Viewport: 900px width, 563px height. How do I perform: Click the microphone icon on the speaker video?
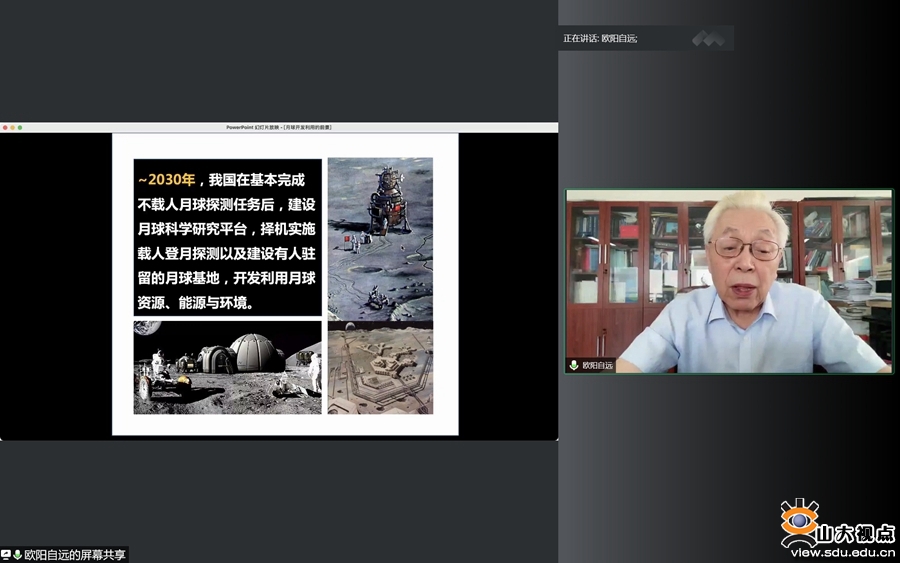coord(574,365)
